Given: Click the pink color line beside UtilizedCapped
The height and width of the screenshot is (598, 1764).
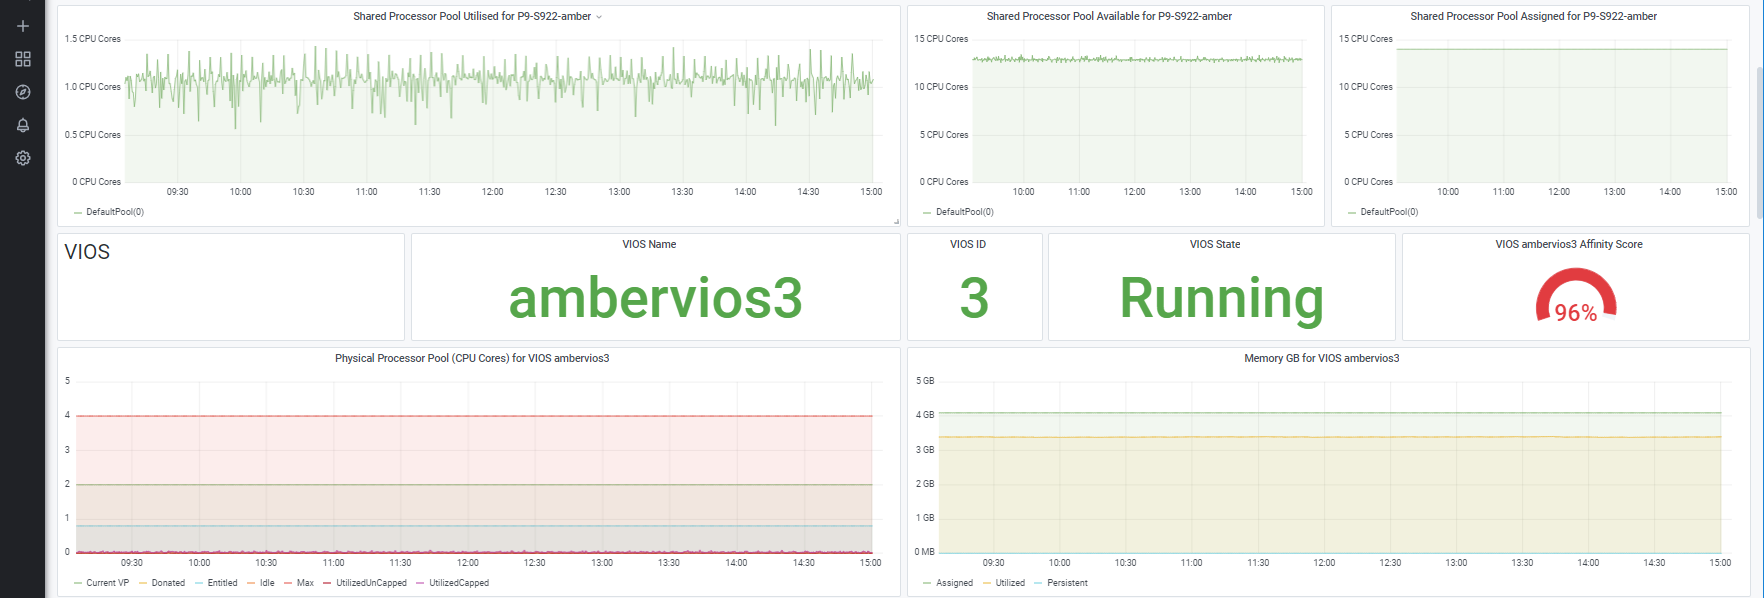Looking at the screenshot, I should click(421, 583).
